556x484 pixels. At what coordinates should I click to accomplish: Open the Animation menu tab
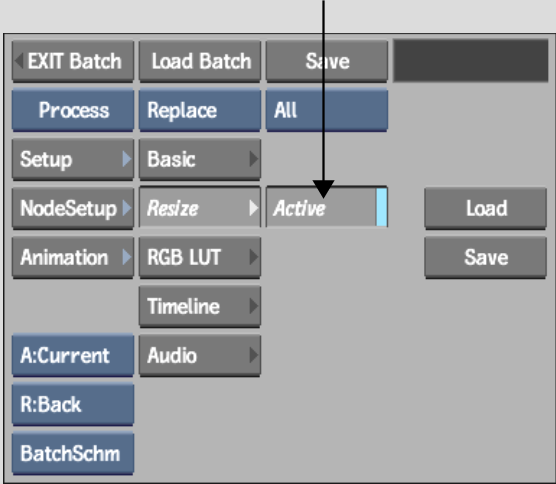73,257
